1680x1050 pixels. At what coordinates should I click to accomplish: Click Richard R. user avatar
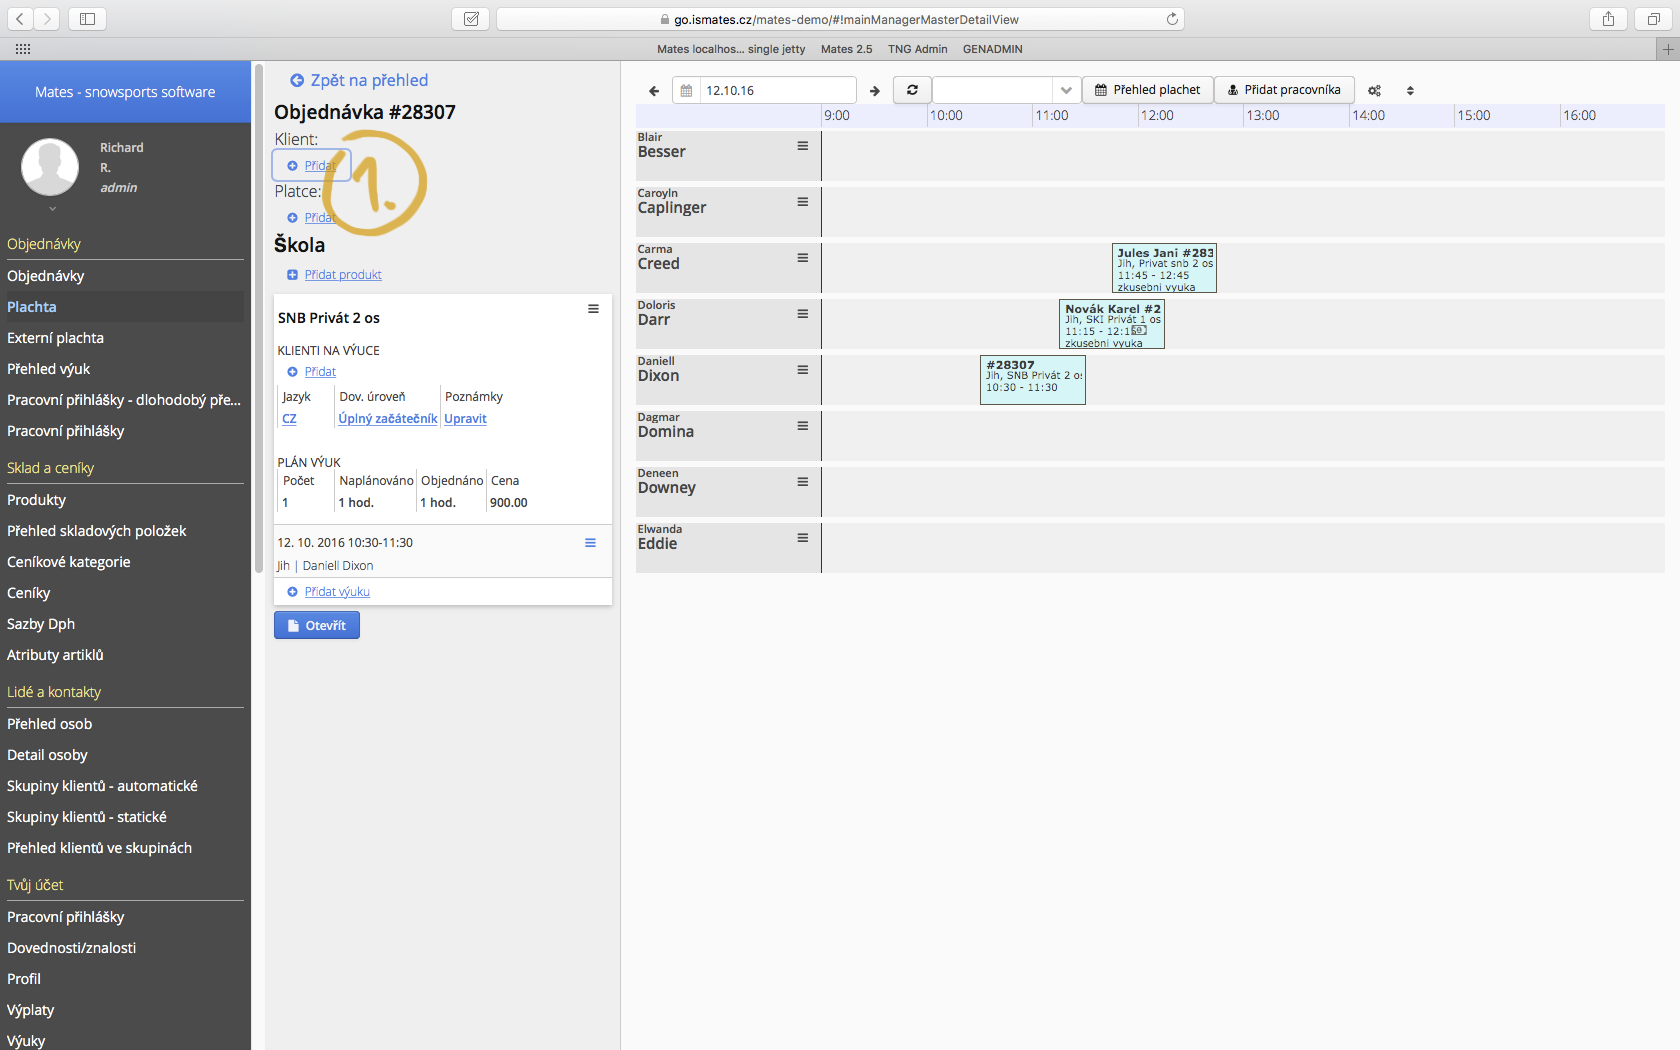[50, 167]
